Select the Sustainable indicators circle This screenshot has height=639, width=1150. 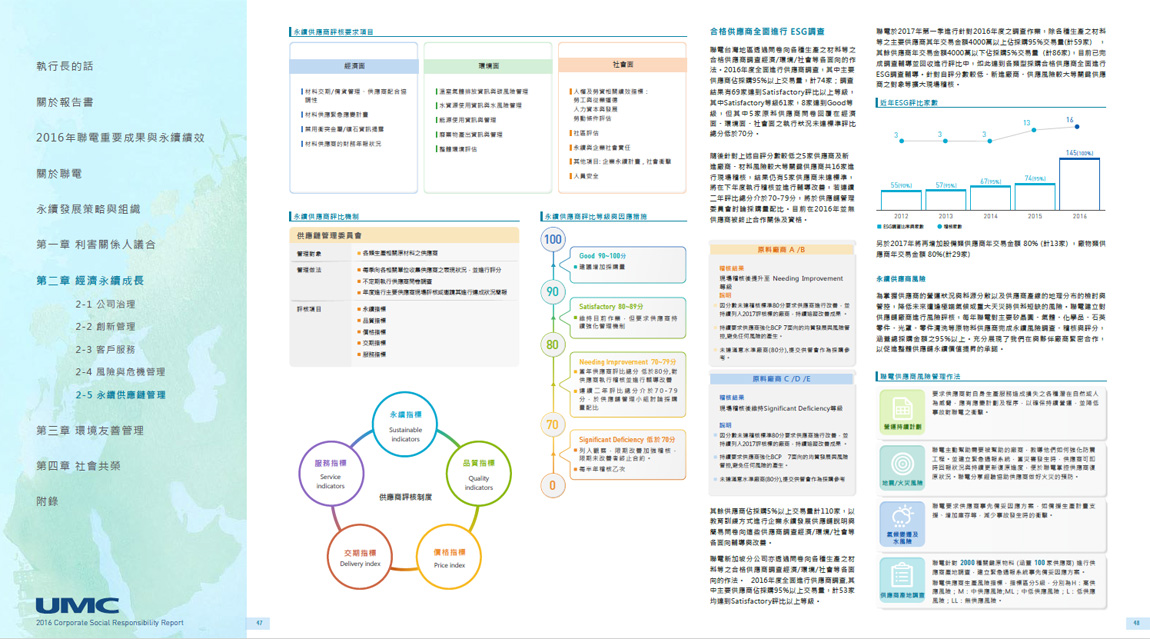[x=405, y=426]
